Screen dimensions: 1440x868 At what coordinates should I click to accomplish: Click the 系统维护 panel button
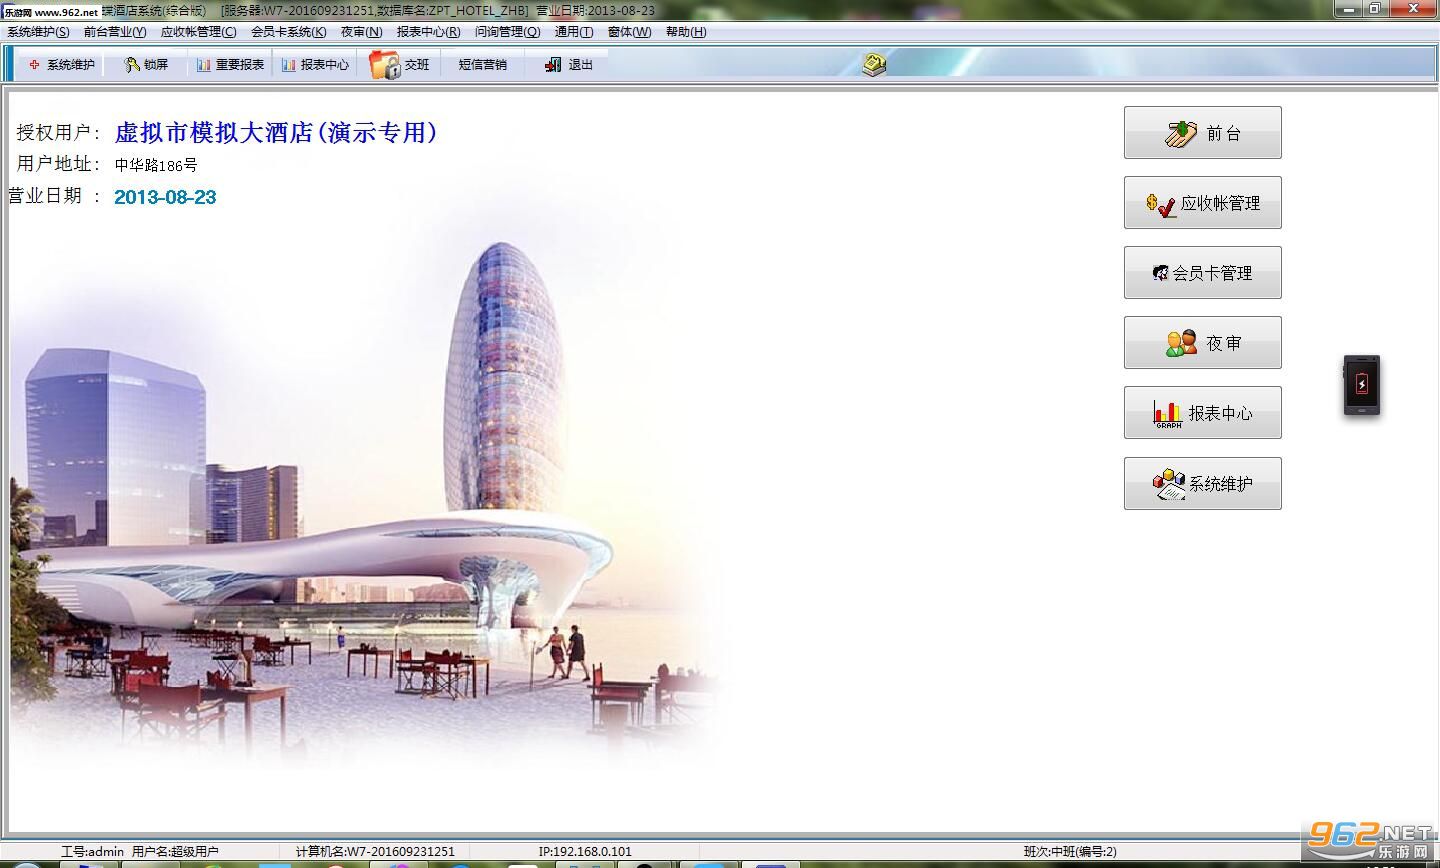(x=1202, y=483)
